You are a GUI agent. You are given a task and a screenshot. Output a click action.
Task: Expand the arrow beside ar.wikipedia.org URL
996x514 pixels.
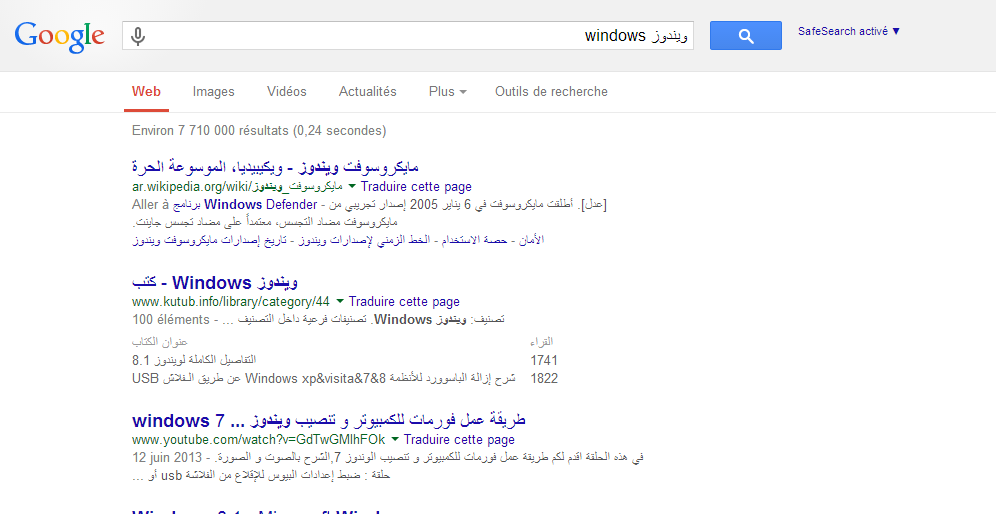[352, 187]
